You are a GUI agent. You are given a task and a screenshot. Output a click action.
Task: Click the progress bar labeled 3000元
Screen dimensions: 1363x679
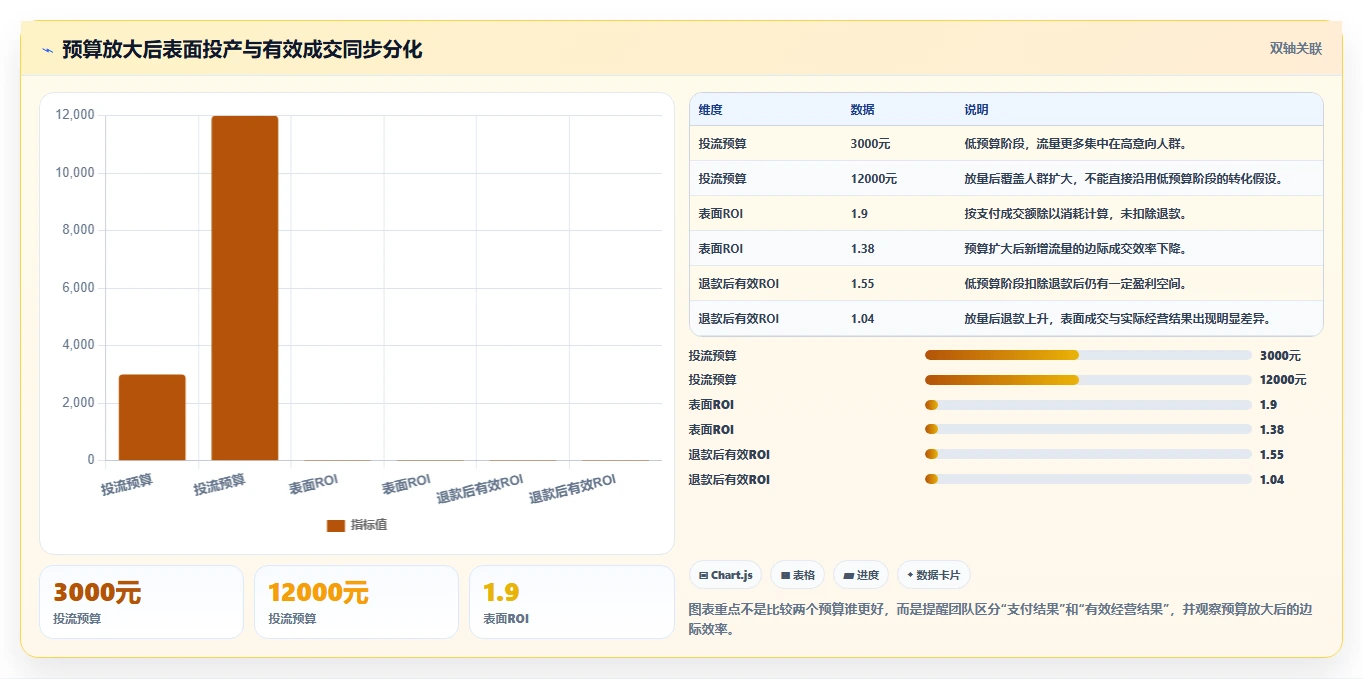click(x=1088, y=355)
